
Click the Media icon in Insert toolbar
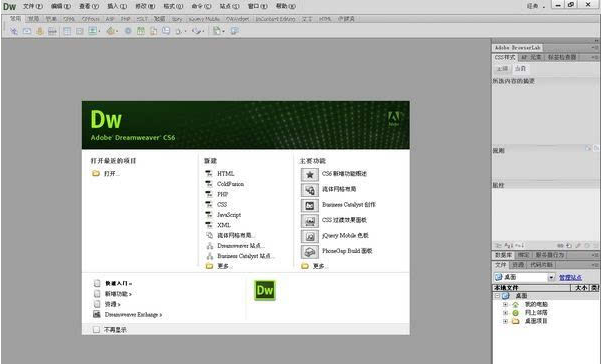pos(111,31)
